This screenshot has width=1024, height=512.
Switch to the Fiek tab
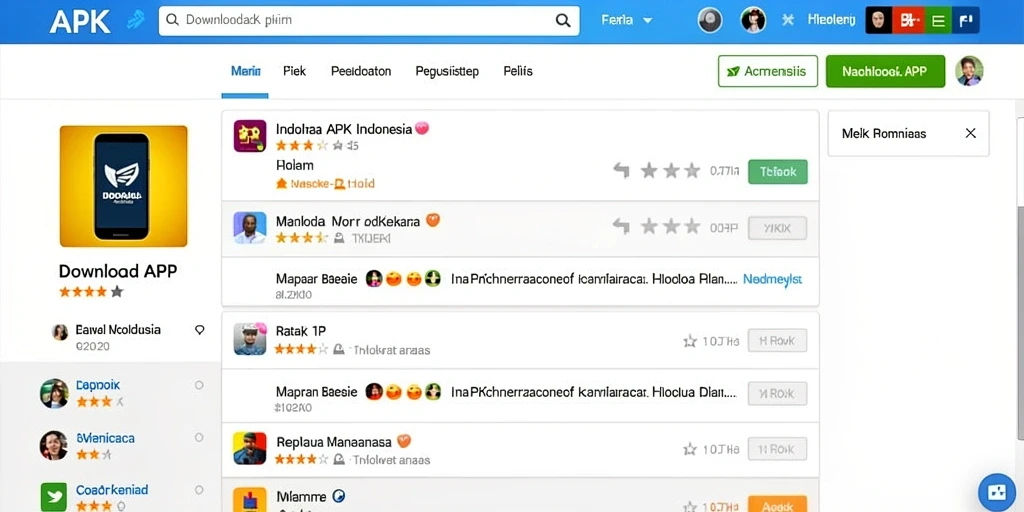pyautogui.click(x=295, y=71)
